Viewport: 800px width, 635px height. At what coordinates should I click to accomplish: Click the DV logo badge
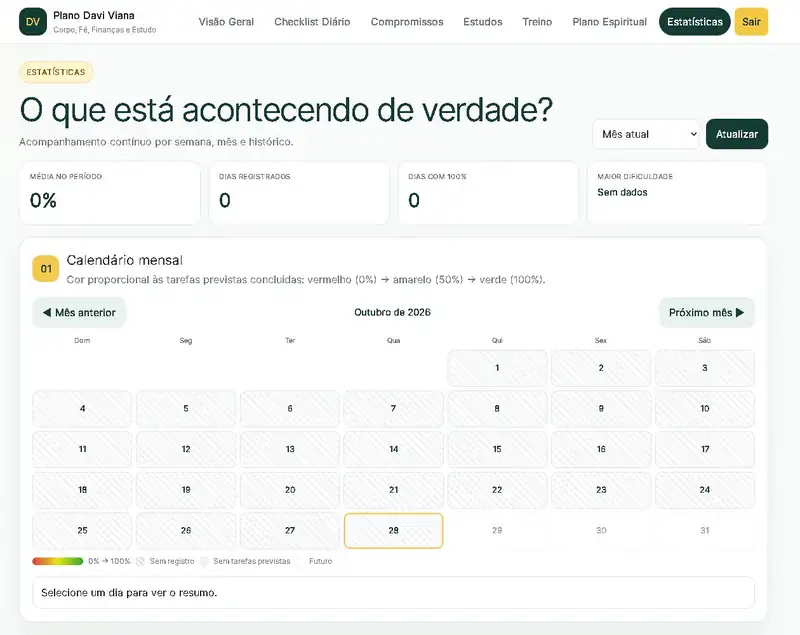pos(33,21)
